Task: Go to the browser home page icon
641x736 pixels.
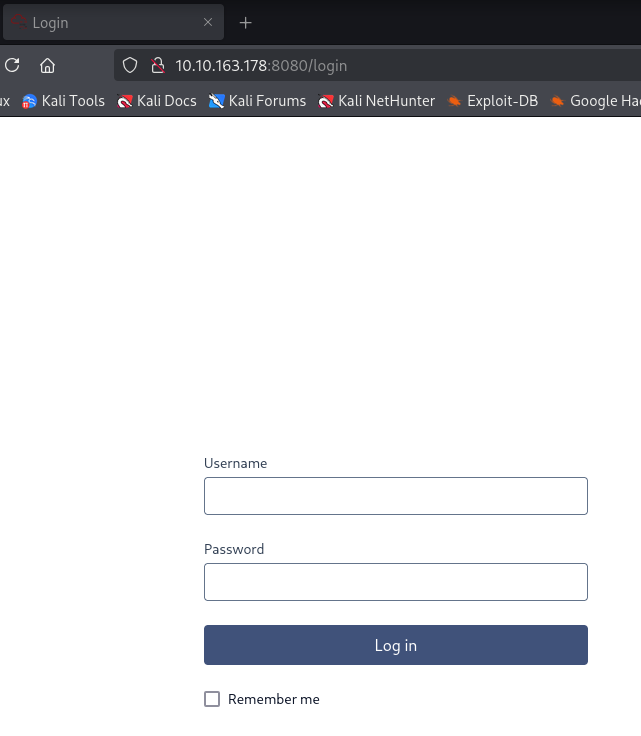Action: tap(47, 65)
